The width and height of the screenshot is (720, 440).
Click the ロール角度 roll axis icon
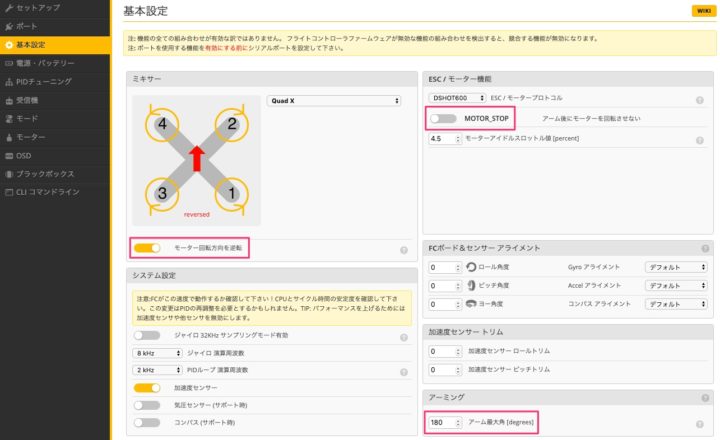[471, 267]
